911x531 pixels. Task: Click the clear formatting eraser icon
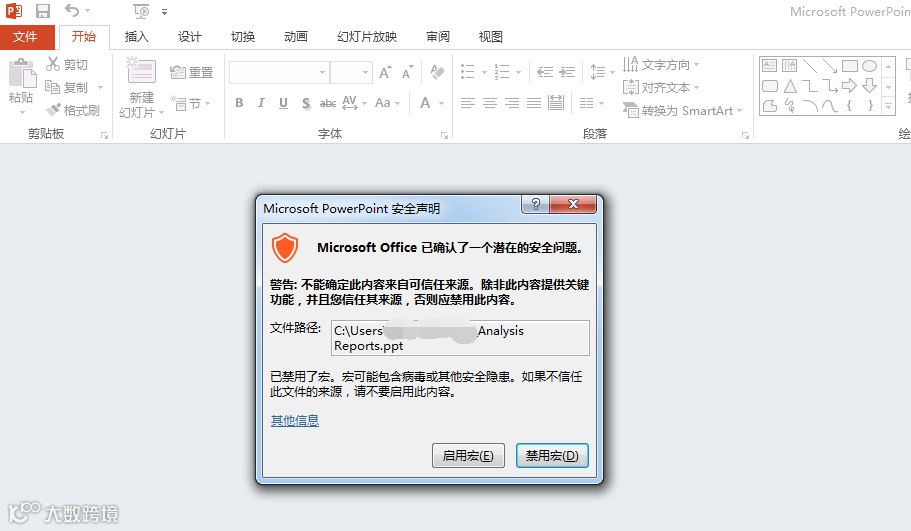[x=437, y=72]
